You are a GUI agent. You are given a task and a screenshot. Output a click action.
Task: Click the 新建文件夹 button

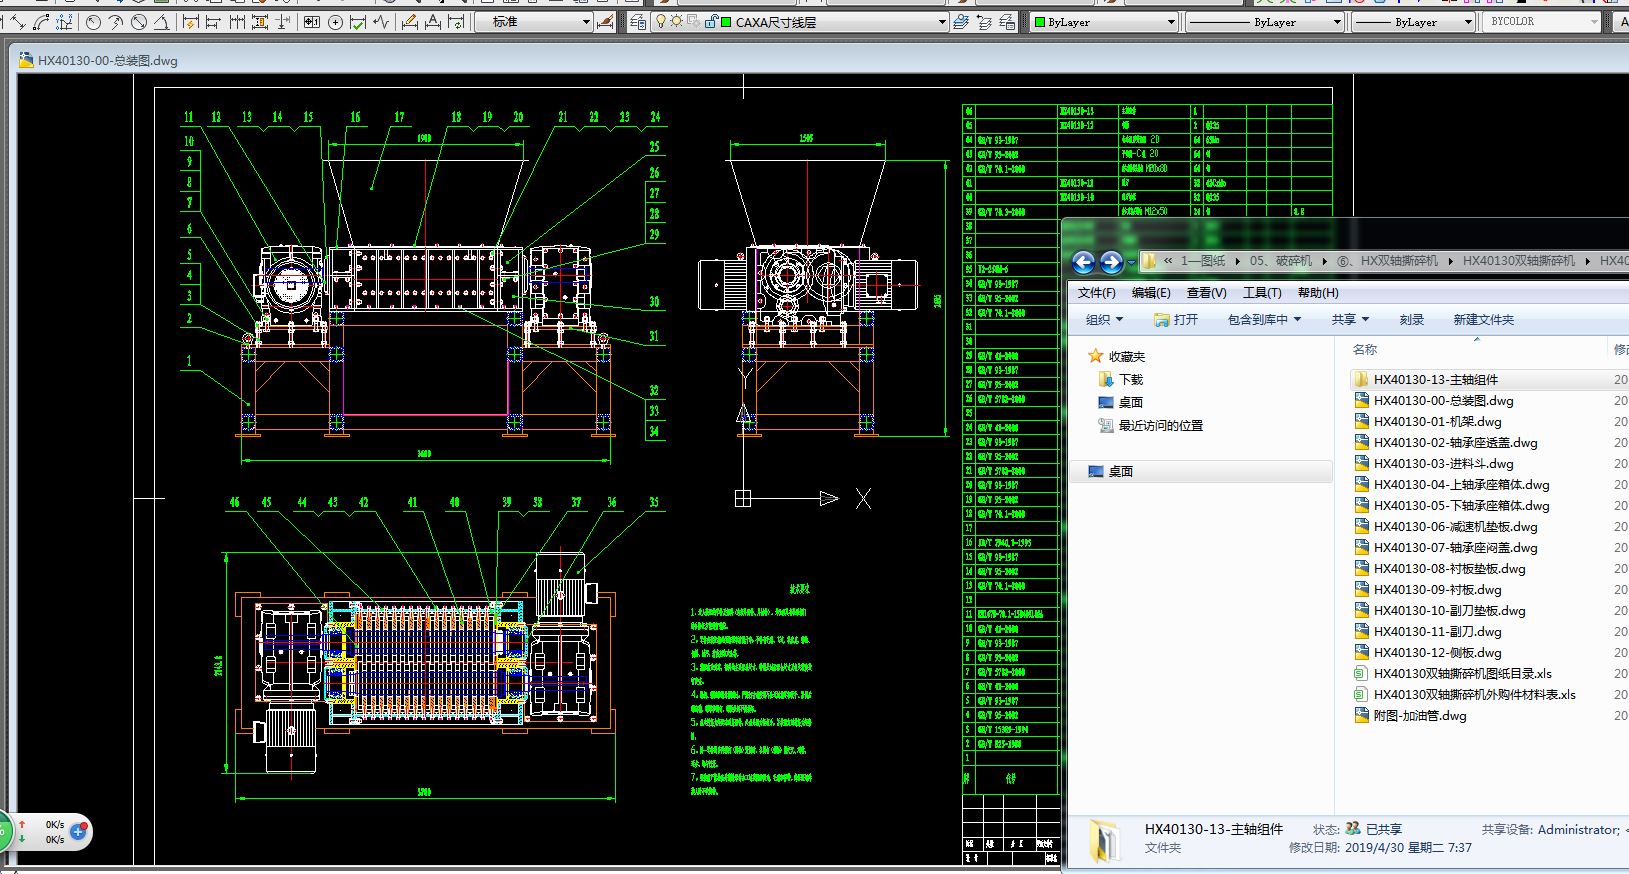pyautogui.click(x=1483, y=320)
